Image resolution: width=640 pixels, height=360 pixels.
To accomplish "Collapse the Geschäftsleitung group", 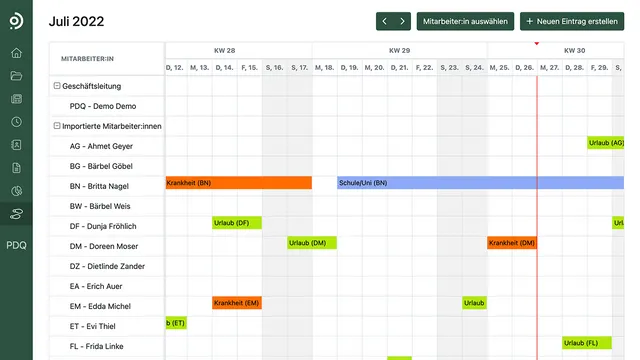I will (57, 86).
